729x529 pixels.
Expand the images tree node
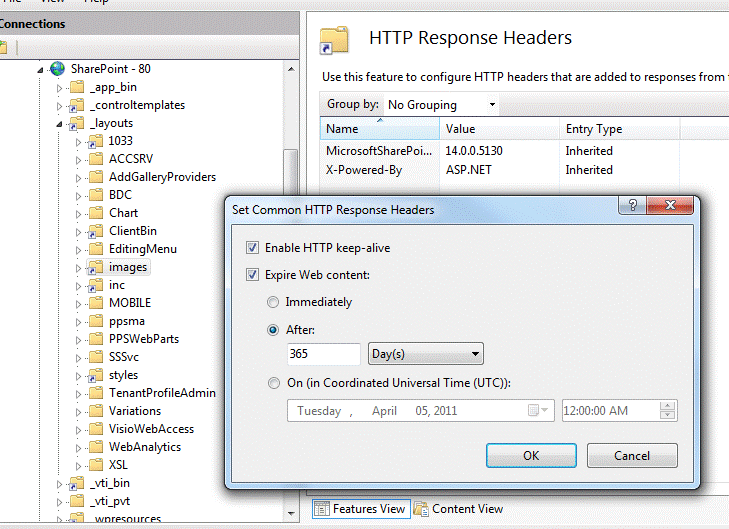tap(78, 268)
